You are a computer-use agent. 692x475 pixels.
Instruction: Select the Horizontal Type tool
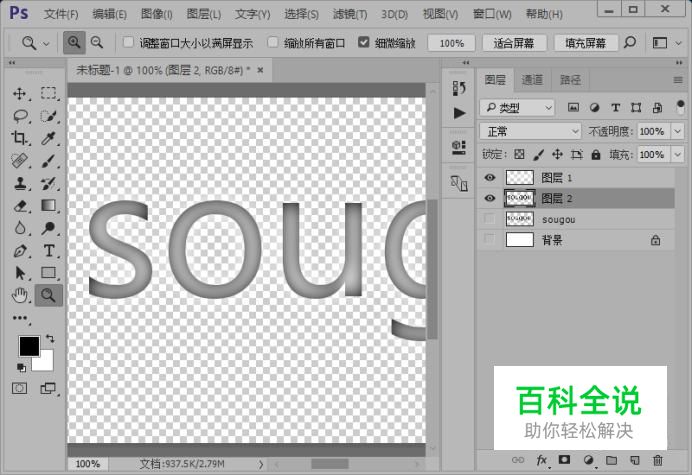(49, 251)
